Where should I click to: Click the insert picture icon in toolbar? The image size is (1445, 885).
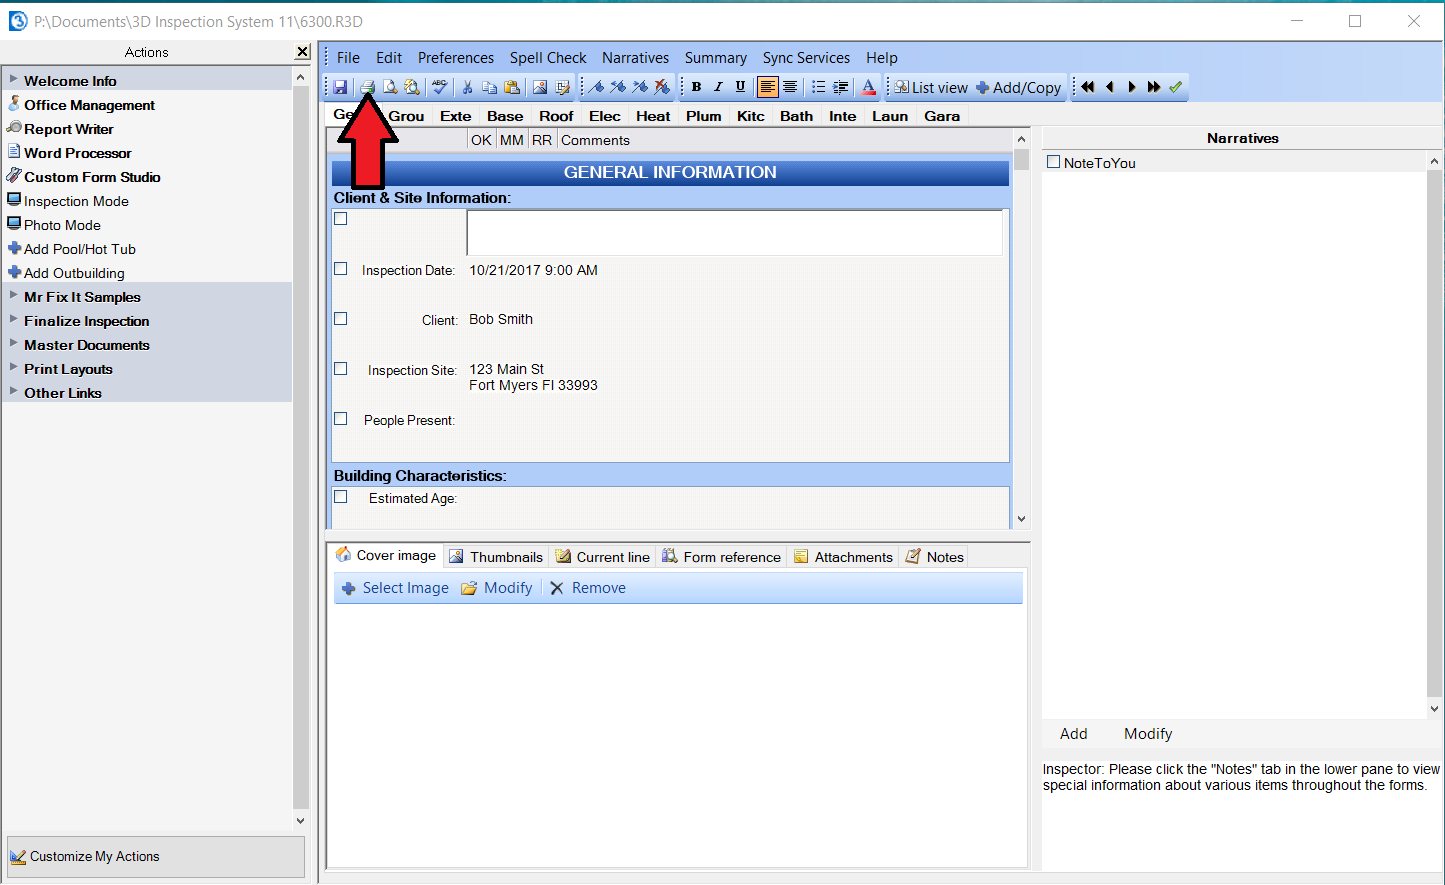(x=540, y=87)
